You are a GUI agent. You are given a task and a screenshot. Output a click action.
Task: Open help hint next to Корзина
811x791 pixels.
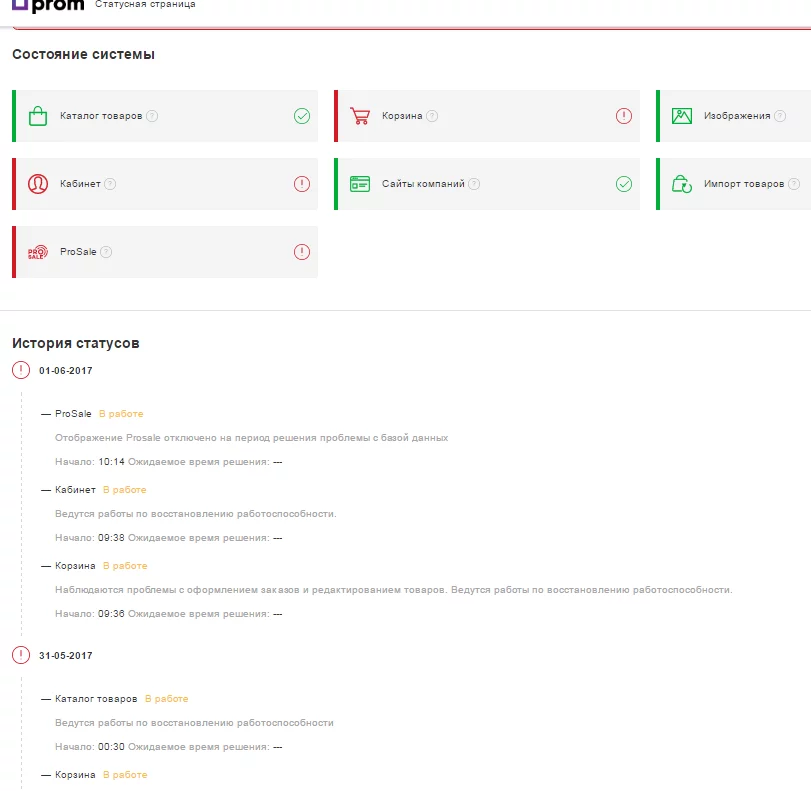point(432,116)
